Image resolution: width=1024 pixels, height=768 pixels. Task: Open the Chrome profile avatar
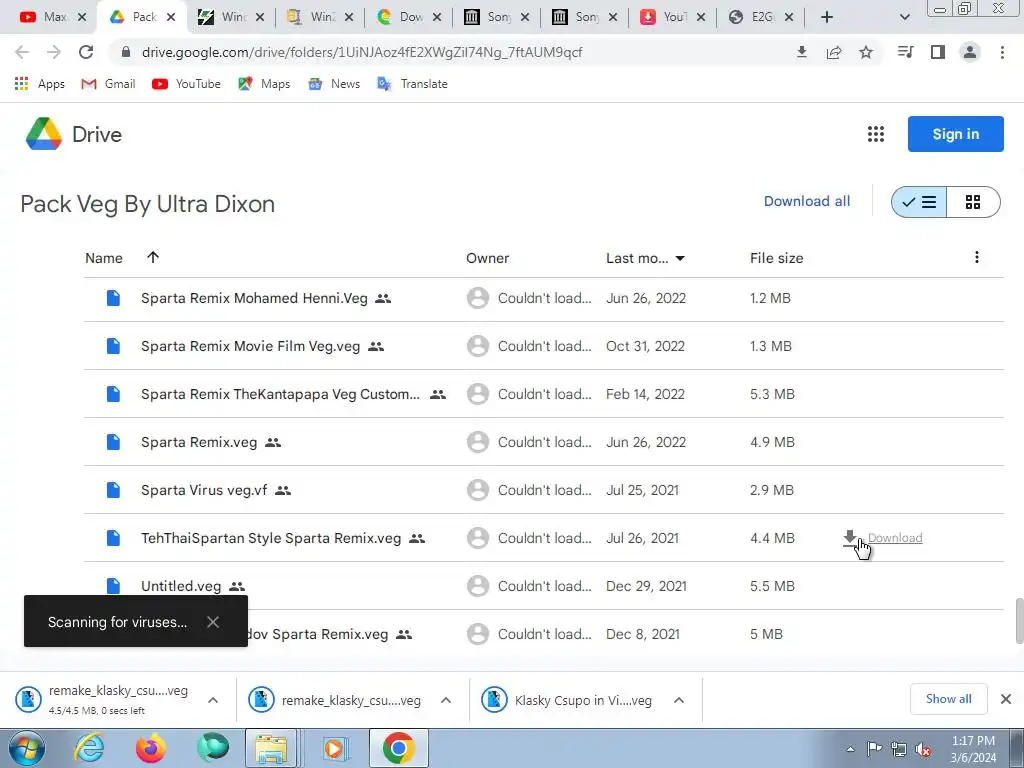pos(970,52)
